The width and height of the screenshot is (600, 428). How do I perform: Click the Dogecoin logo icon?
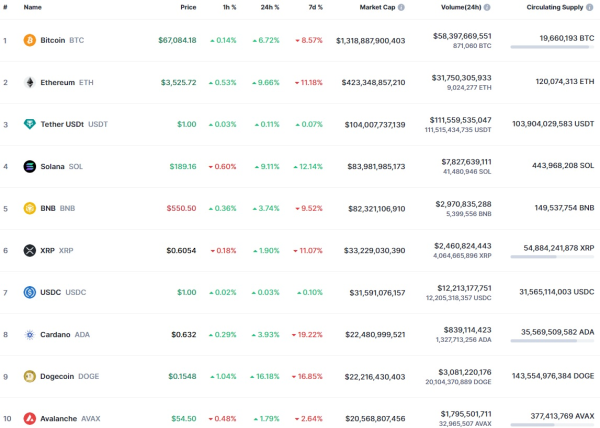tap(29, 377)
